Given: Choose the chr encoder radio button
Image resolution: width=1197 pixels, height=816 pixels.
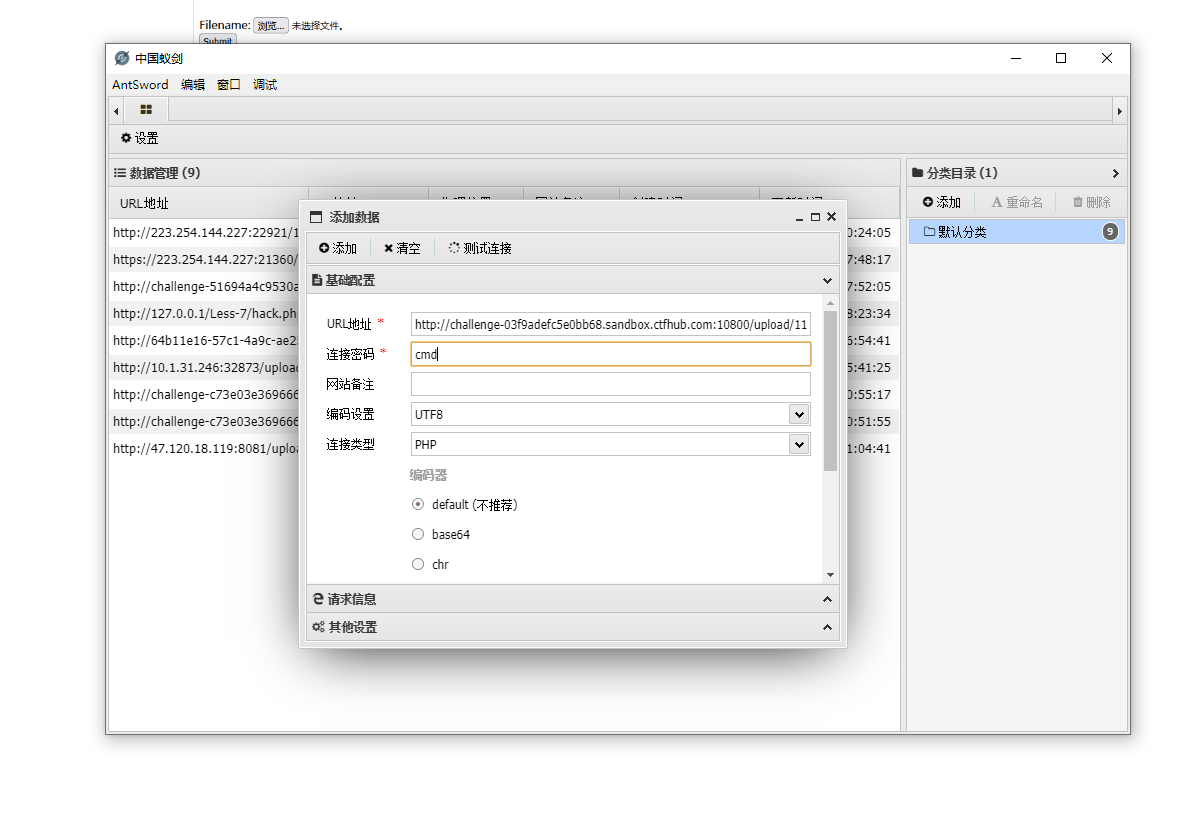Looking at the screenshot, I should (x=418, y=565).
